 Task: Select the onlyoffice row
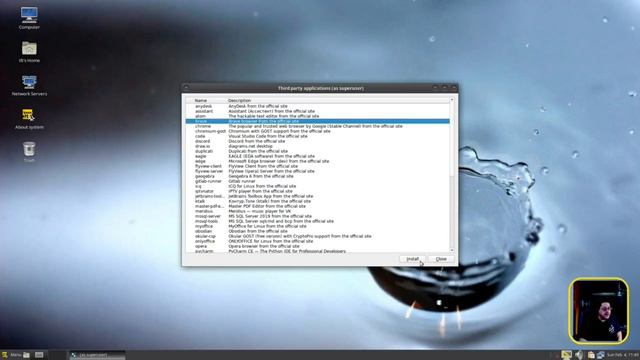pos(318,241)
